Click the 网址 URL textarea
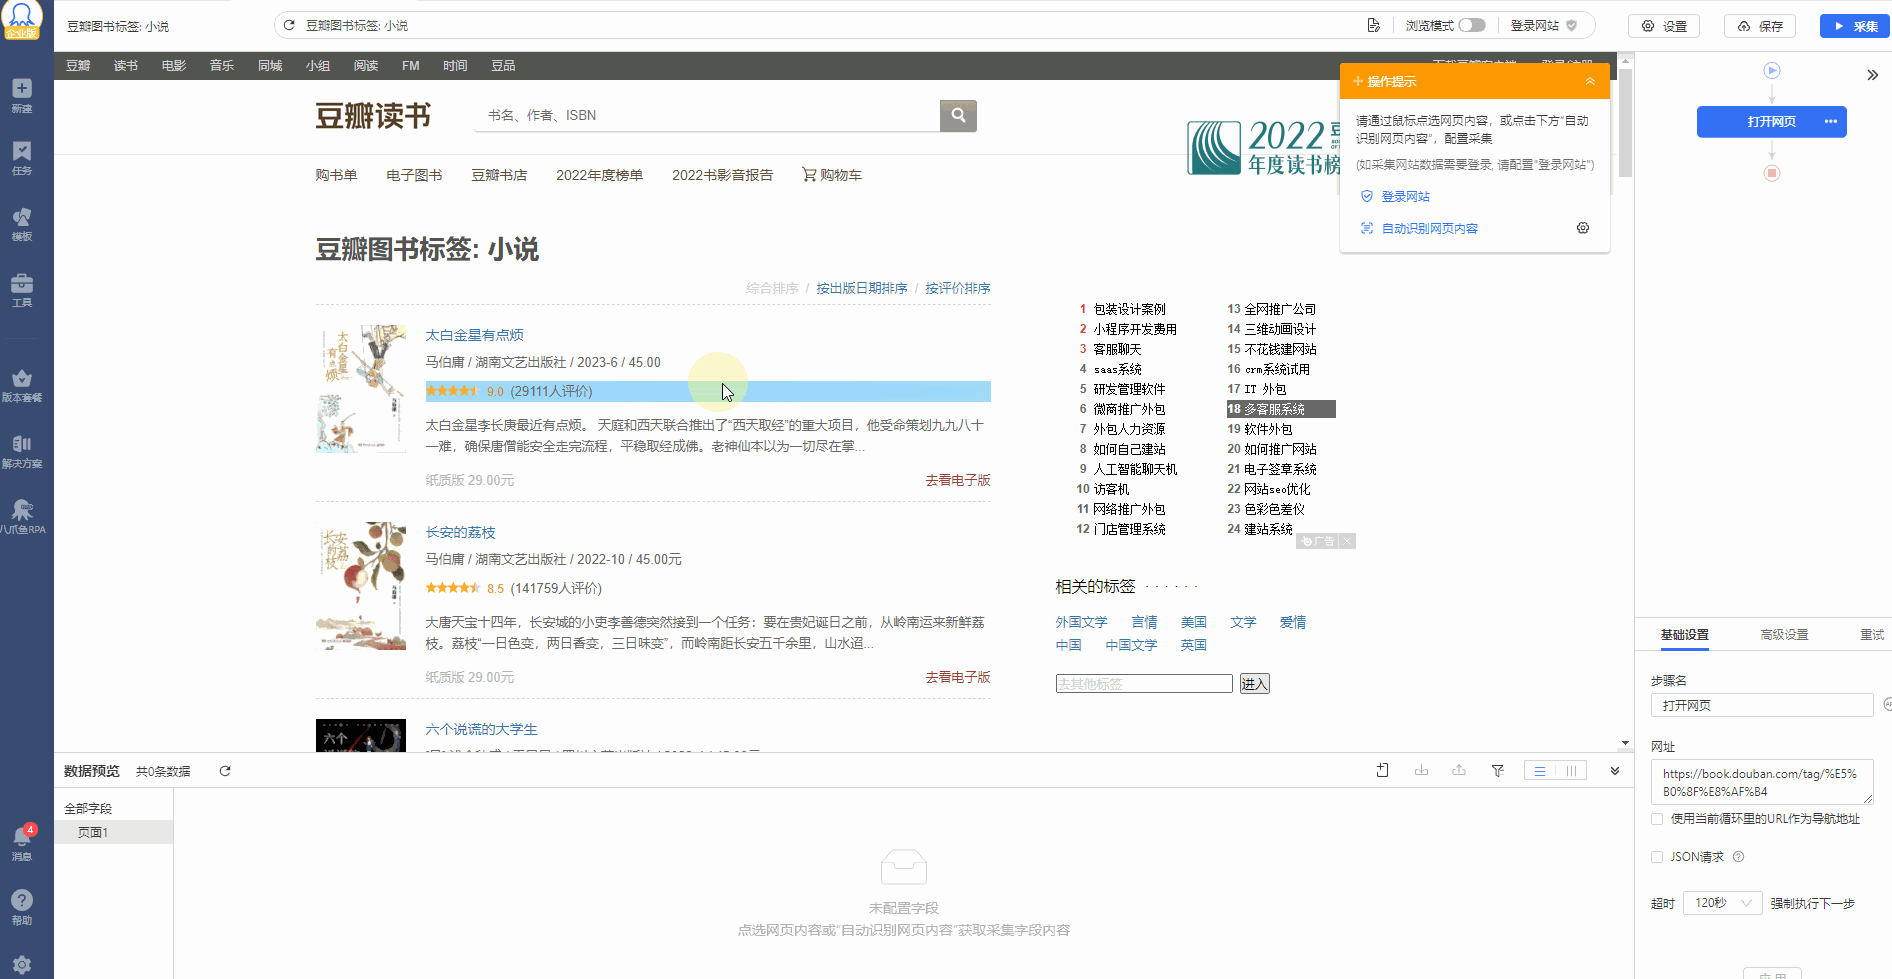 1762,782
